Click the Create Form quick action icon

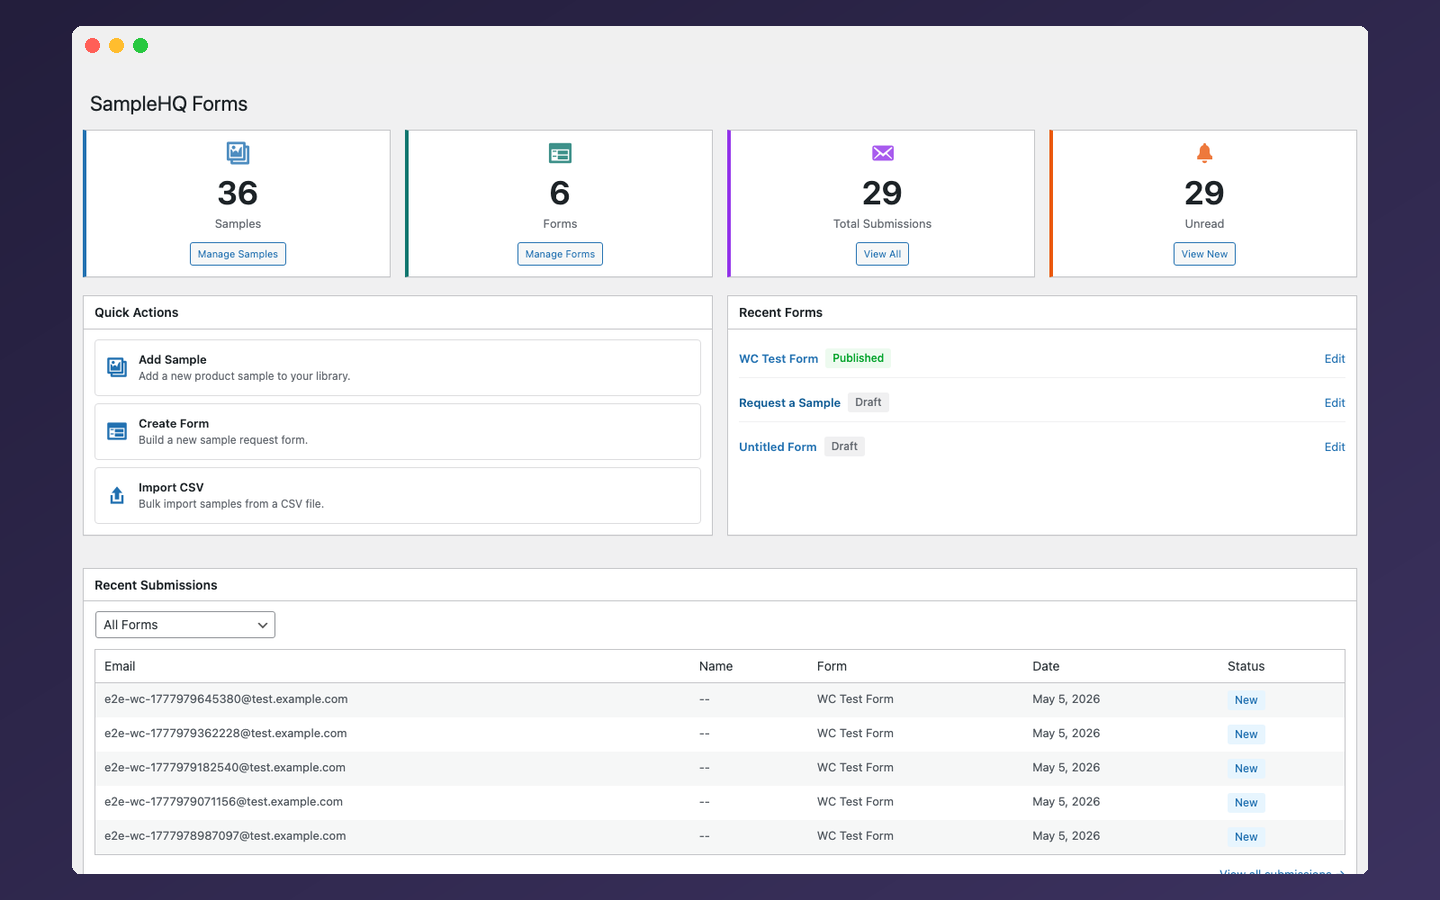coord(117,432)
